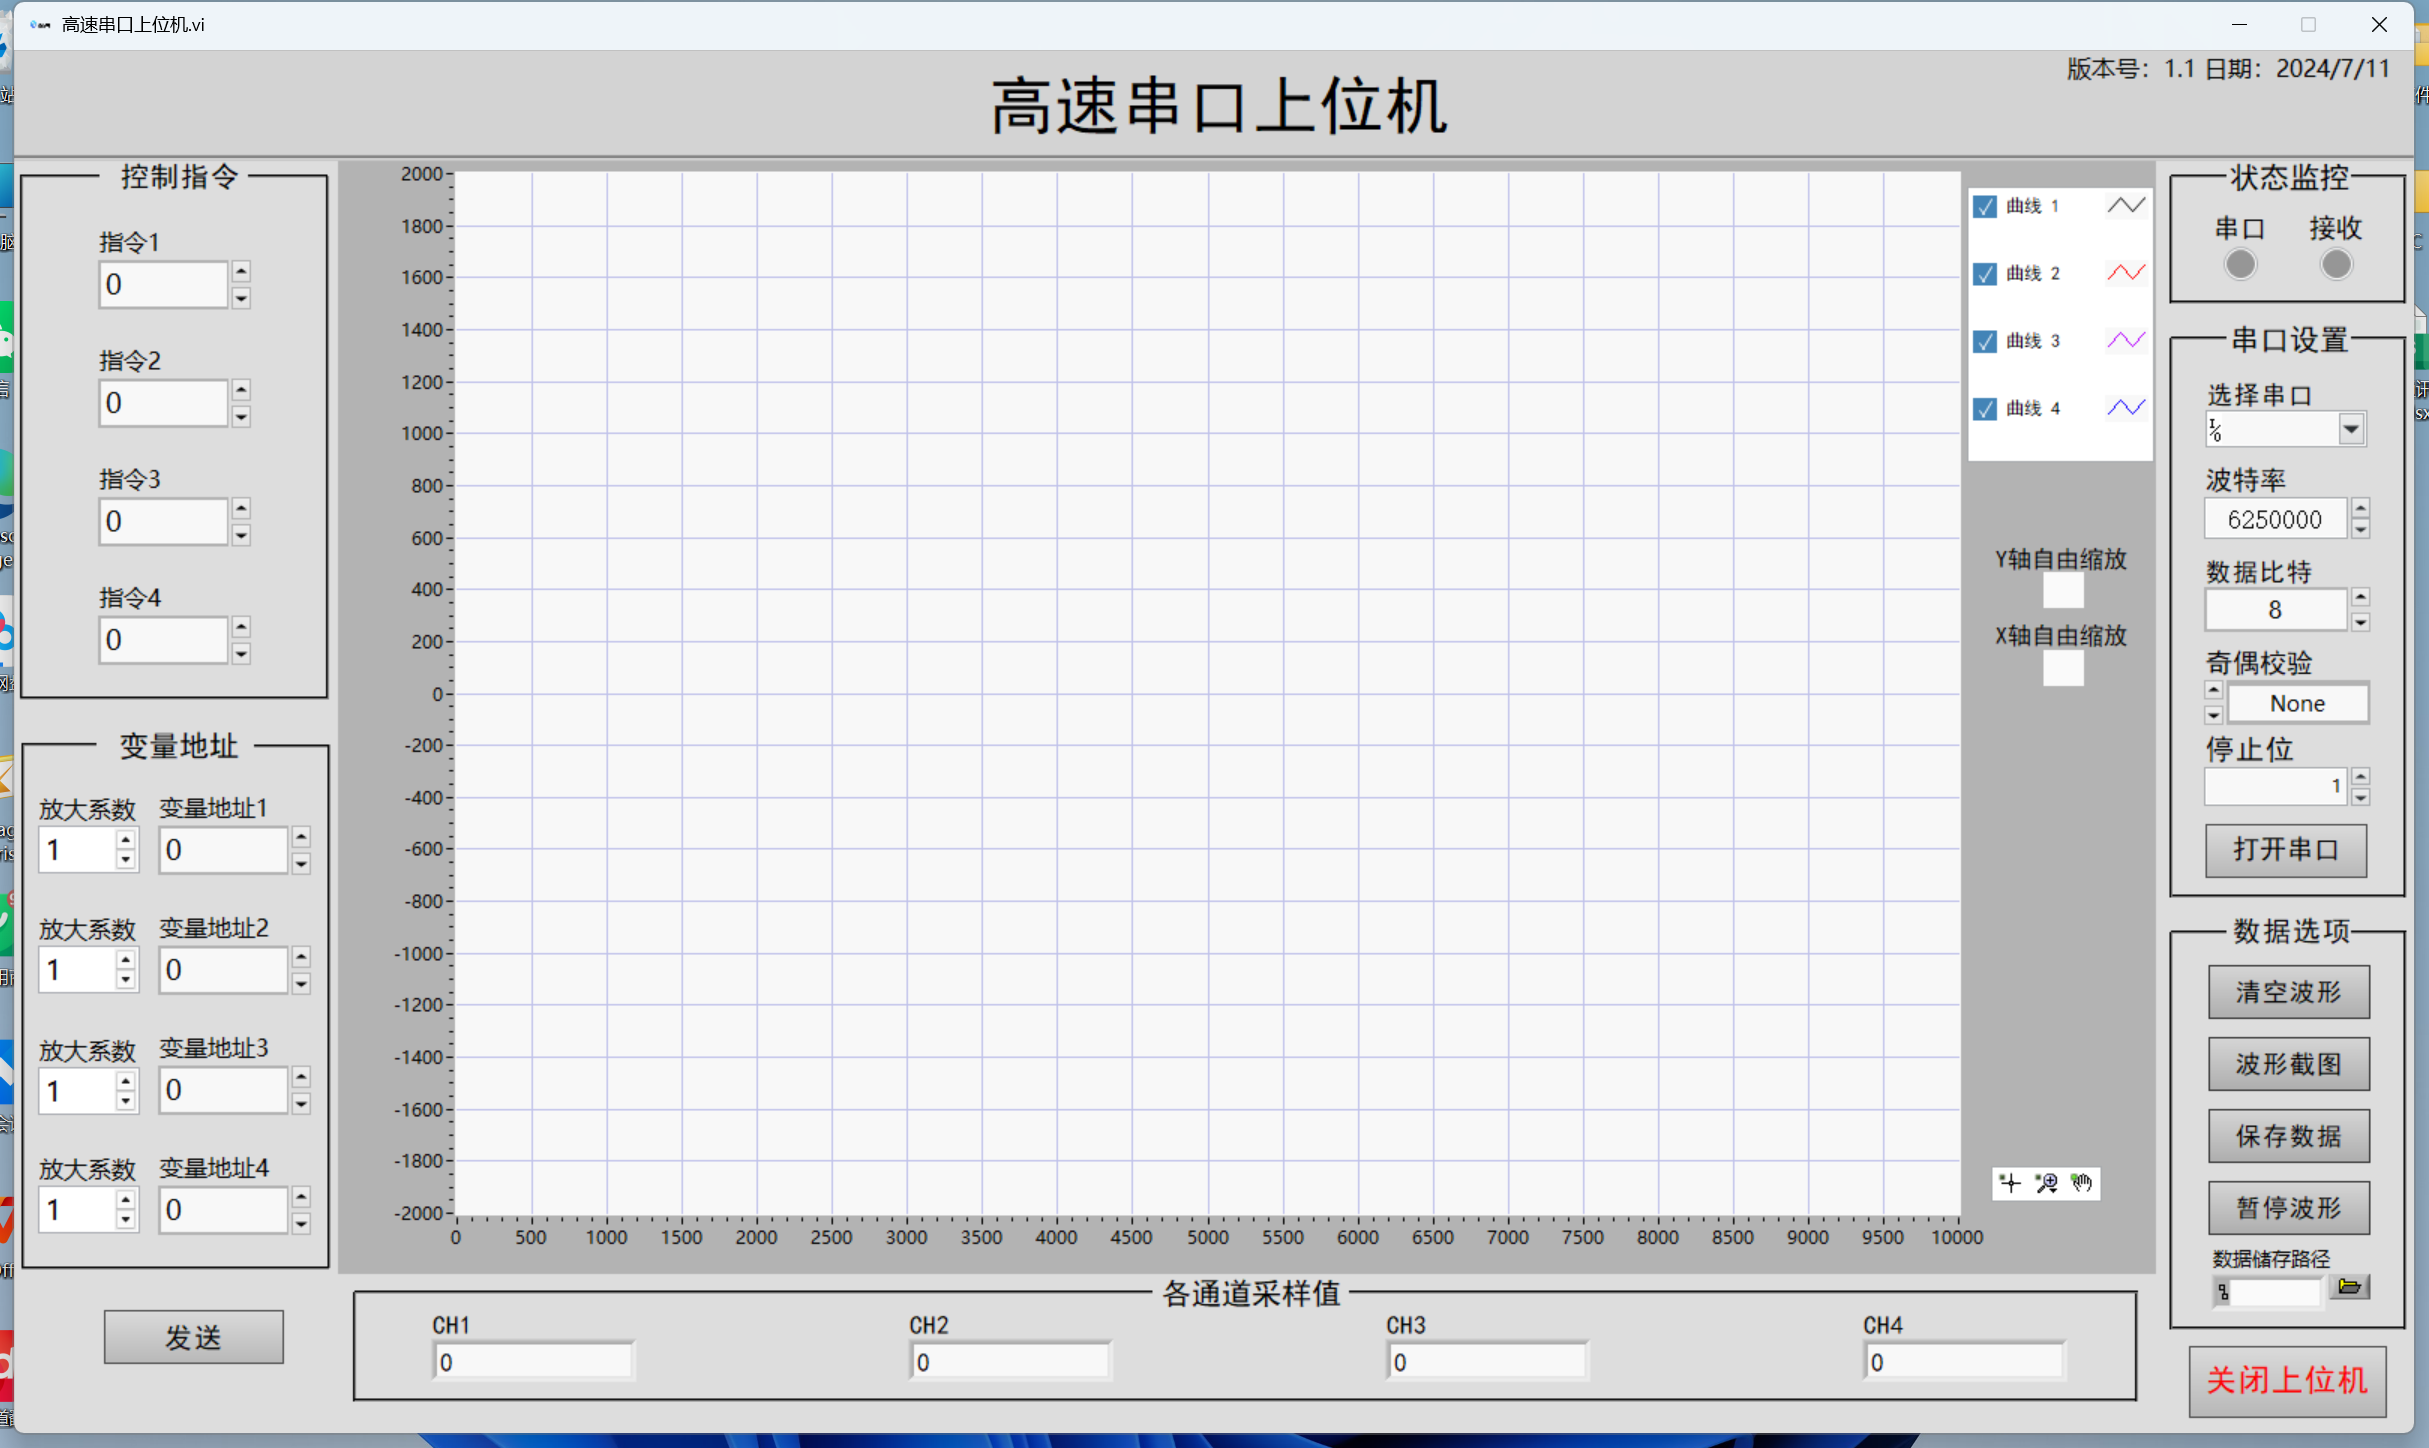Decrement the 奇偶校验 selection
This screenshot has height=1448, width=2429.
2214,716
